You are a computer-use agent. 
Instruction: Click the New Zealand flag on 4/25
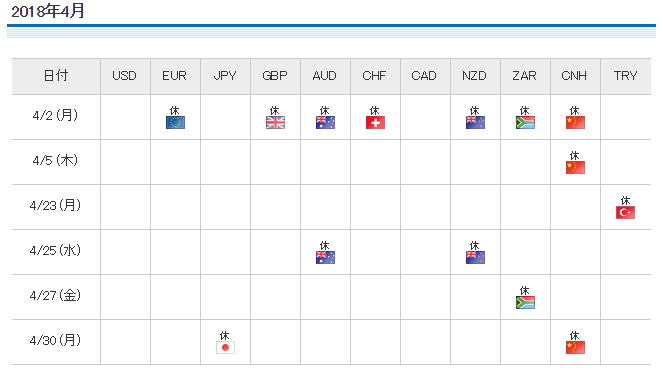click(x=475, y=257)
